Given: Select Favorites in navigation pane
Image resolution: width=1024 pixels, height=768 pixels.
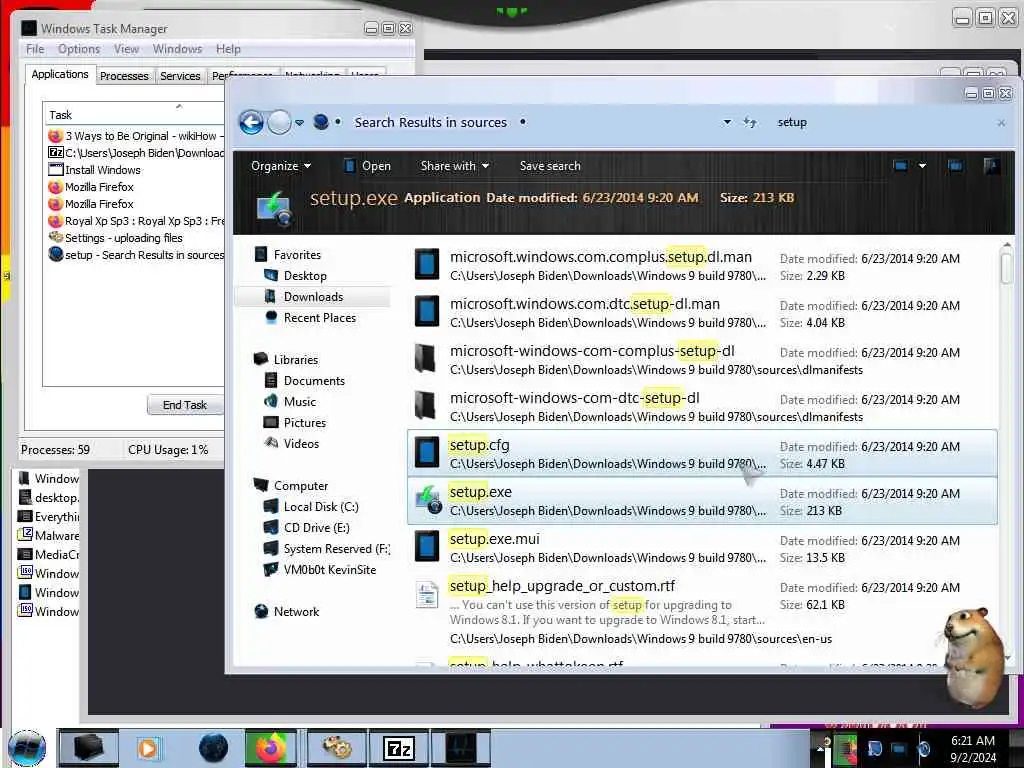Looking at the screenshot, I should coord(296,255).
